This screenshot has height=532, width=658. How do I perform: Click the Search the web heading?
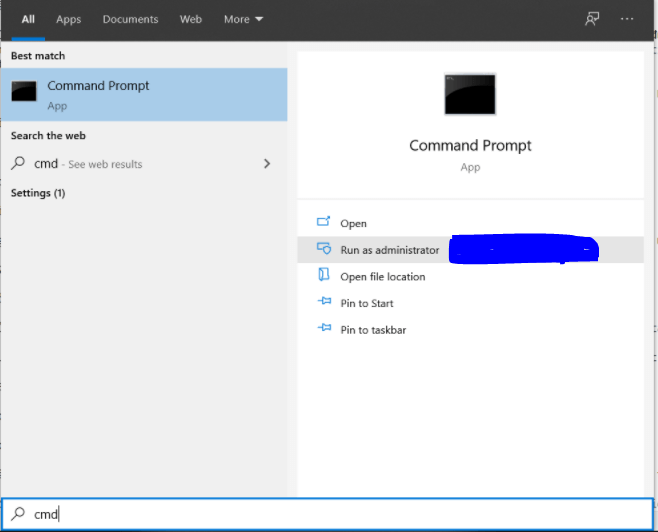tap(48, 136)
